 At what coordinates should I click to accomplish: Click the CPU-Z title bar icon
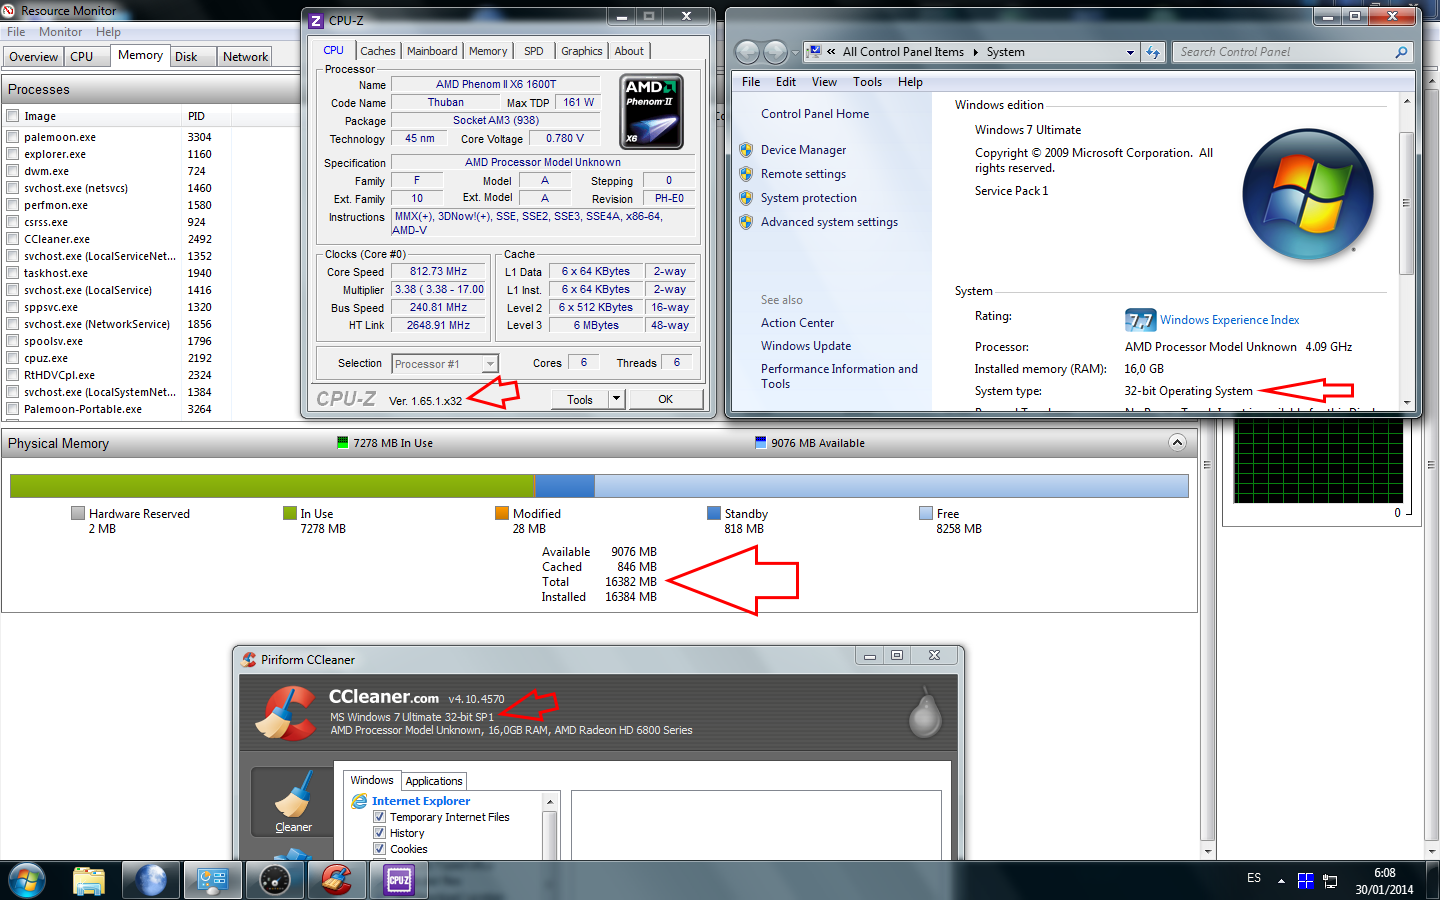[316, 20]
